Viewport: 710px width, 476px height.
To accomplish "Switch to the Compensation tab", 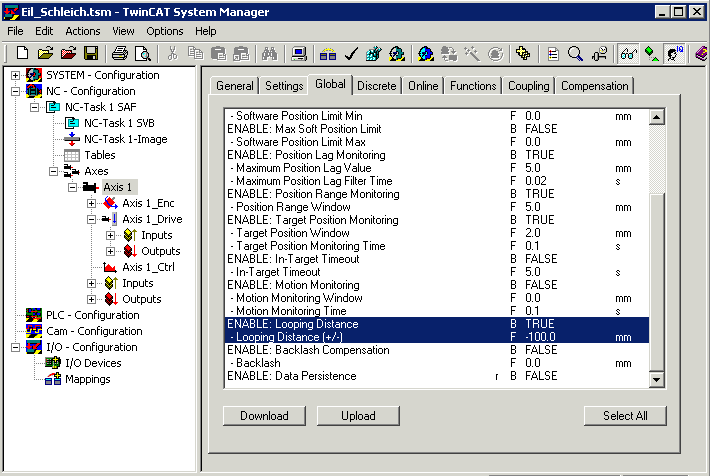I will pyautogui.click(x=595, y=86).
